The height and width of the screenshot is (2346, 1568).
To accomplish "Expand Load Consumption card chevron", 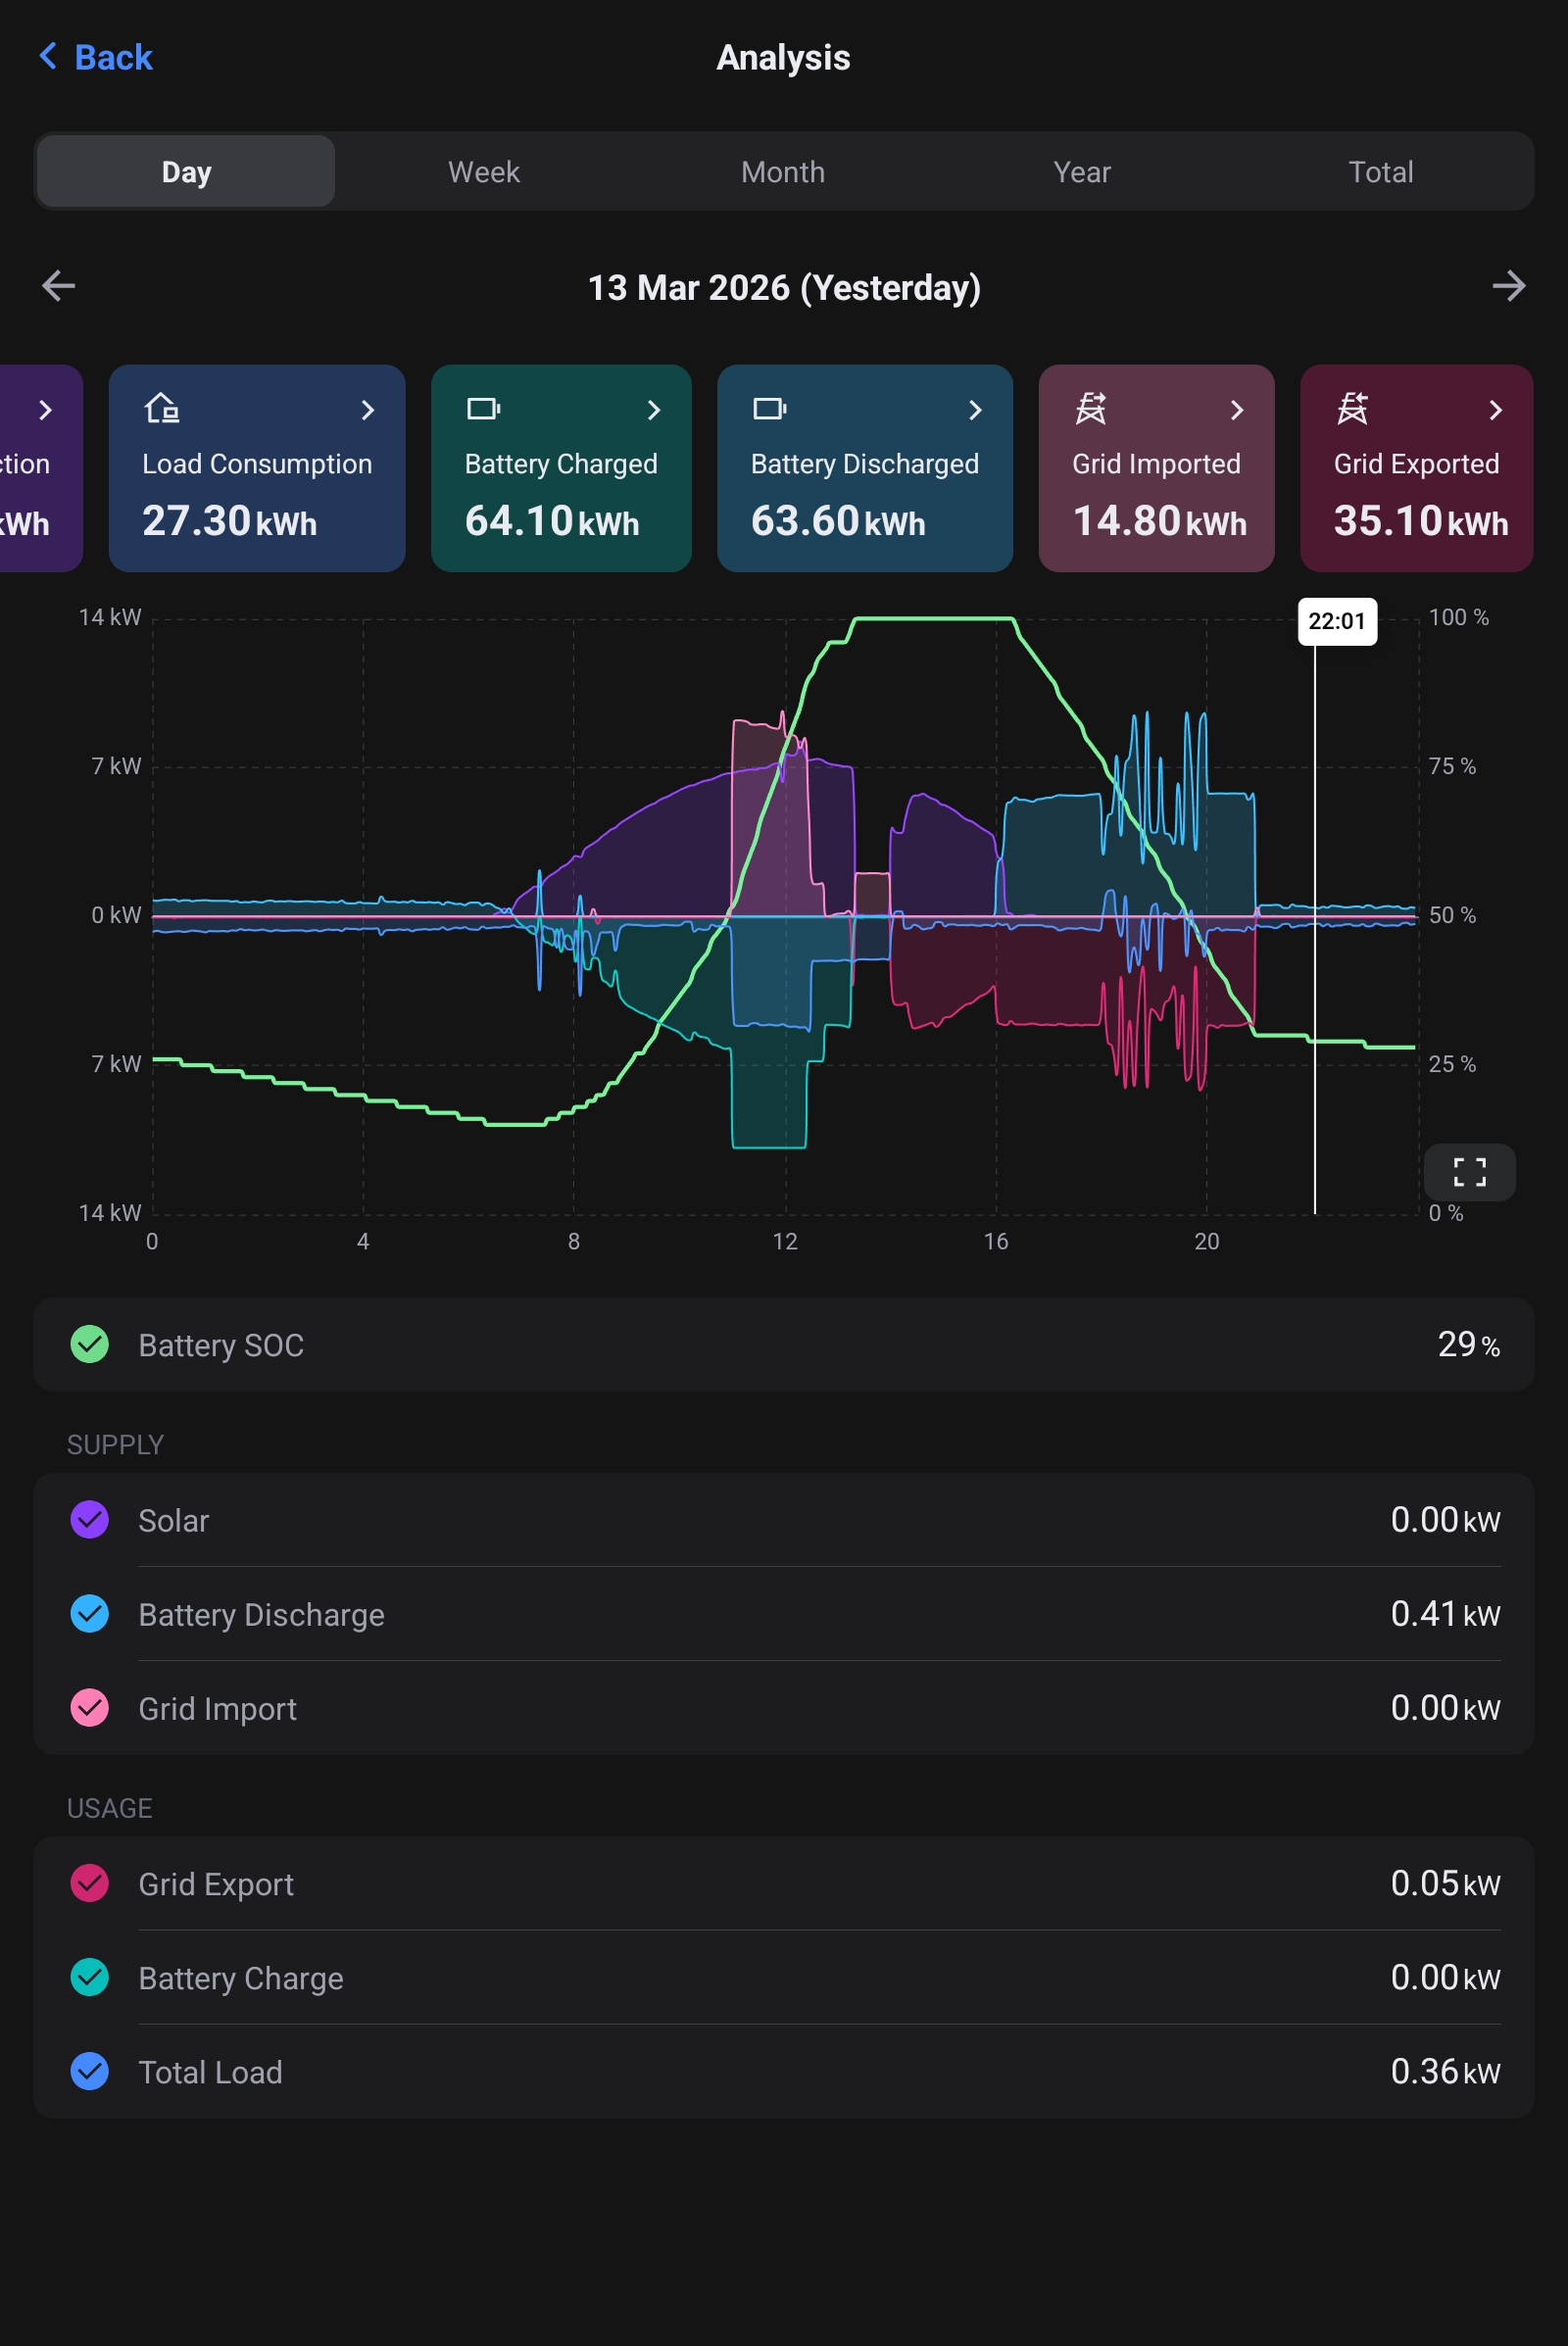I will pyautogui.click(x=367, y=410).
